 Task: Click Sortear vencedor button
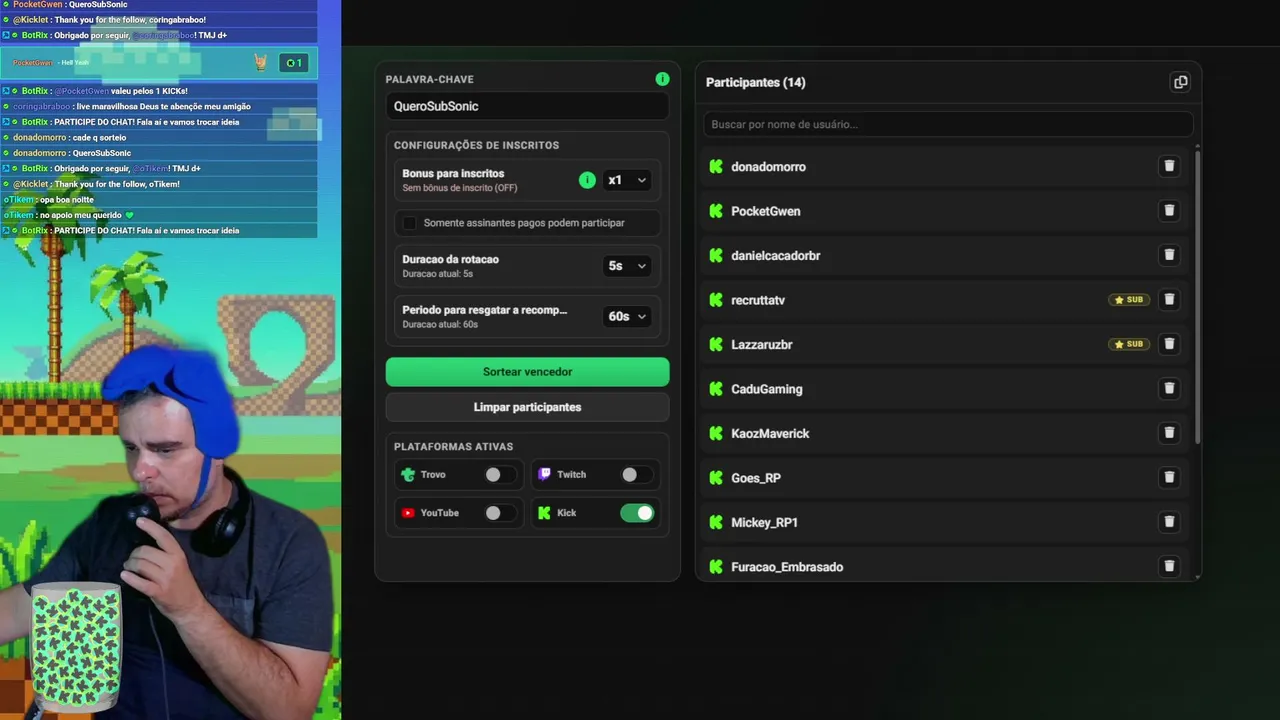[527, 372]
